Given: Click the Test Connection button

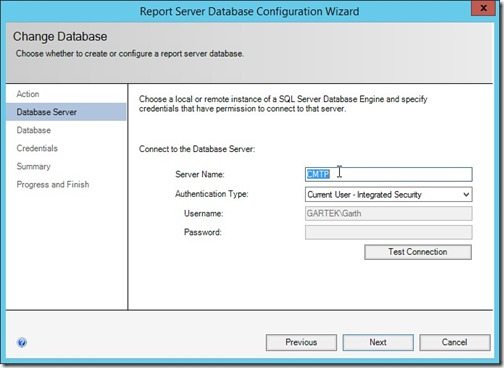Looking at the screenshot, I should point(418,252).
